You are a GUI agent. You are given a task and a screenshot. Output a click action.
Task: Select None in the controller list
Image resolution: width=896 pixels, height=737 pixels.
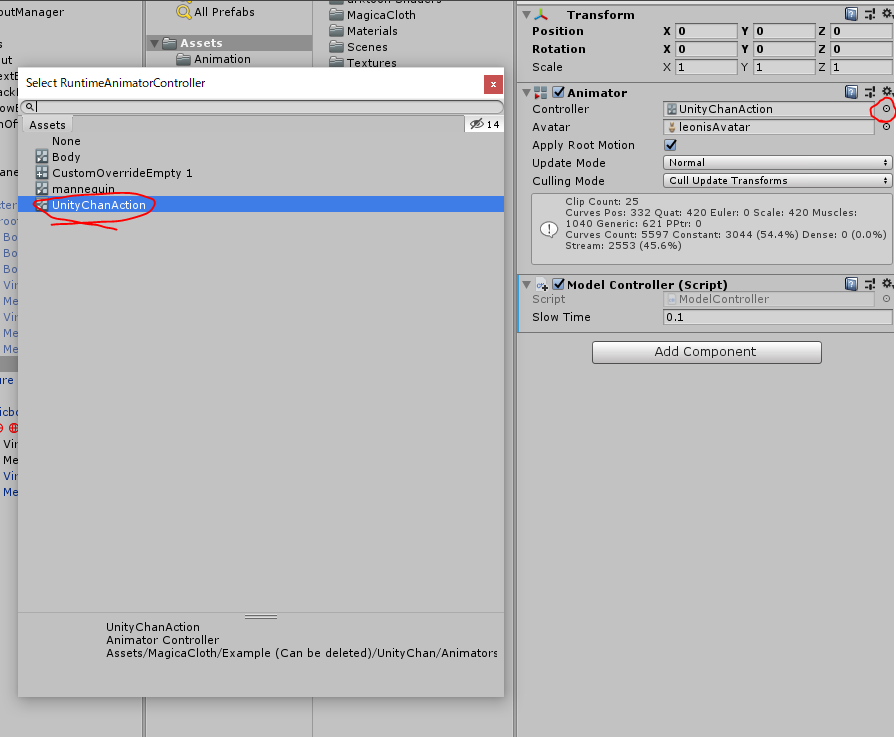tap(261, 141)
